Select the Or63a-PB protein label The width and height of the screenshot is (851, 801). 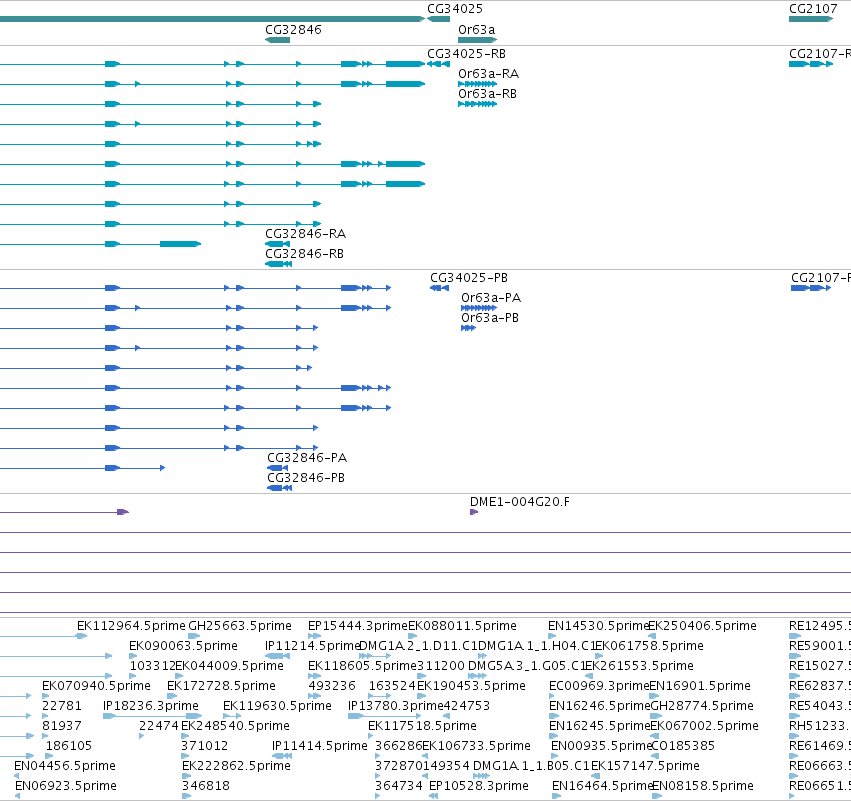click(490, 318)
